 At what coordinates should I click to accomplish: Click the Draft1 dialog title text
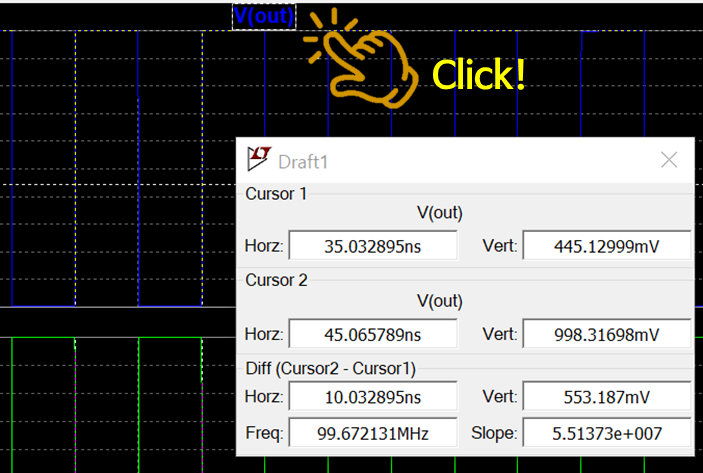tap(303, 162)
